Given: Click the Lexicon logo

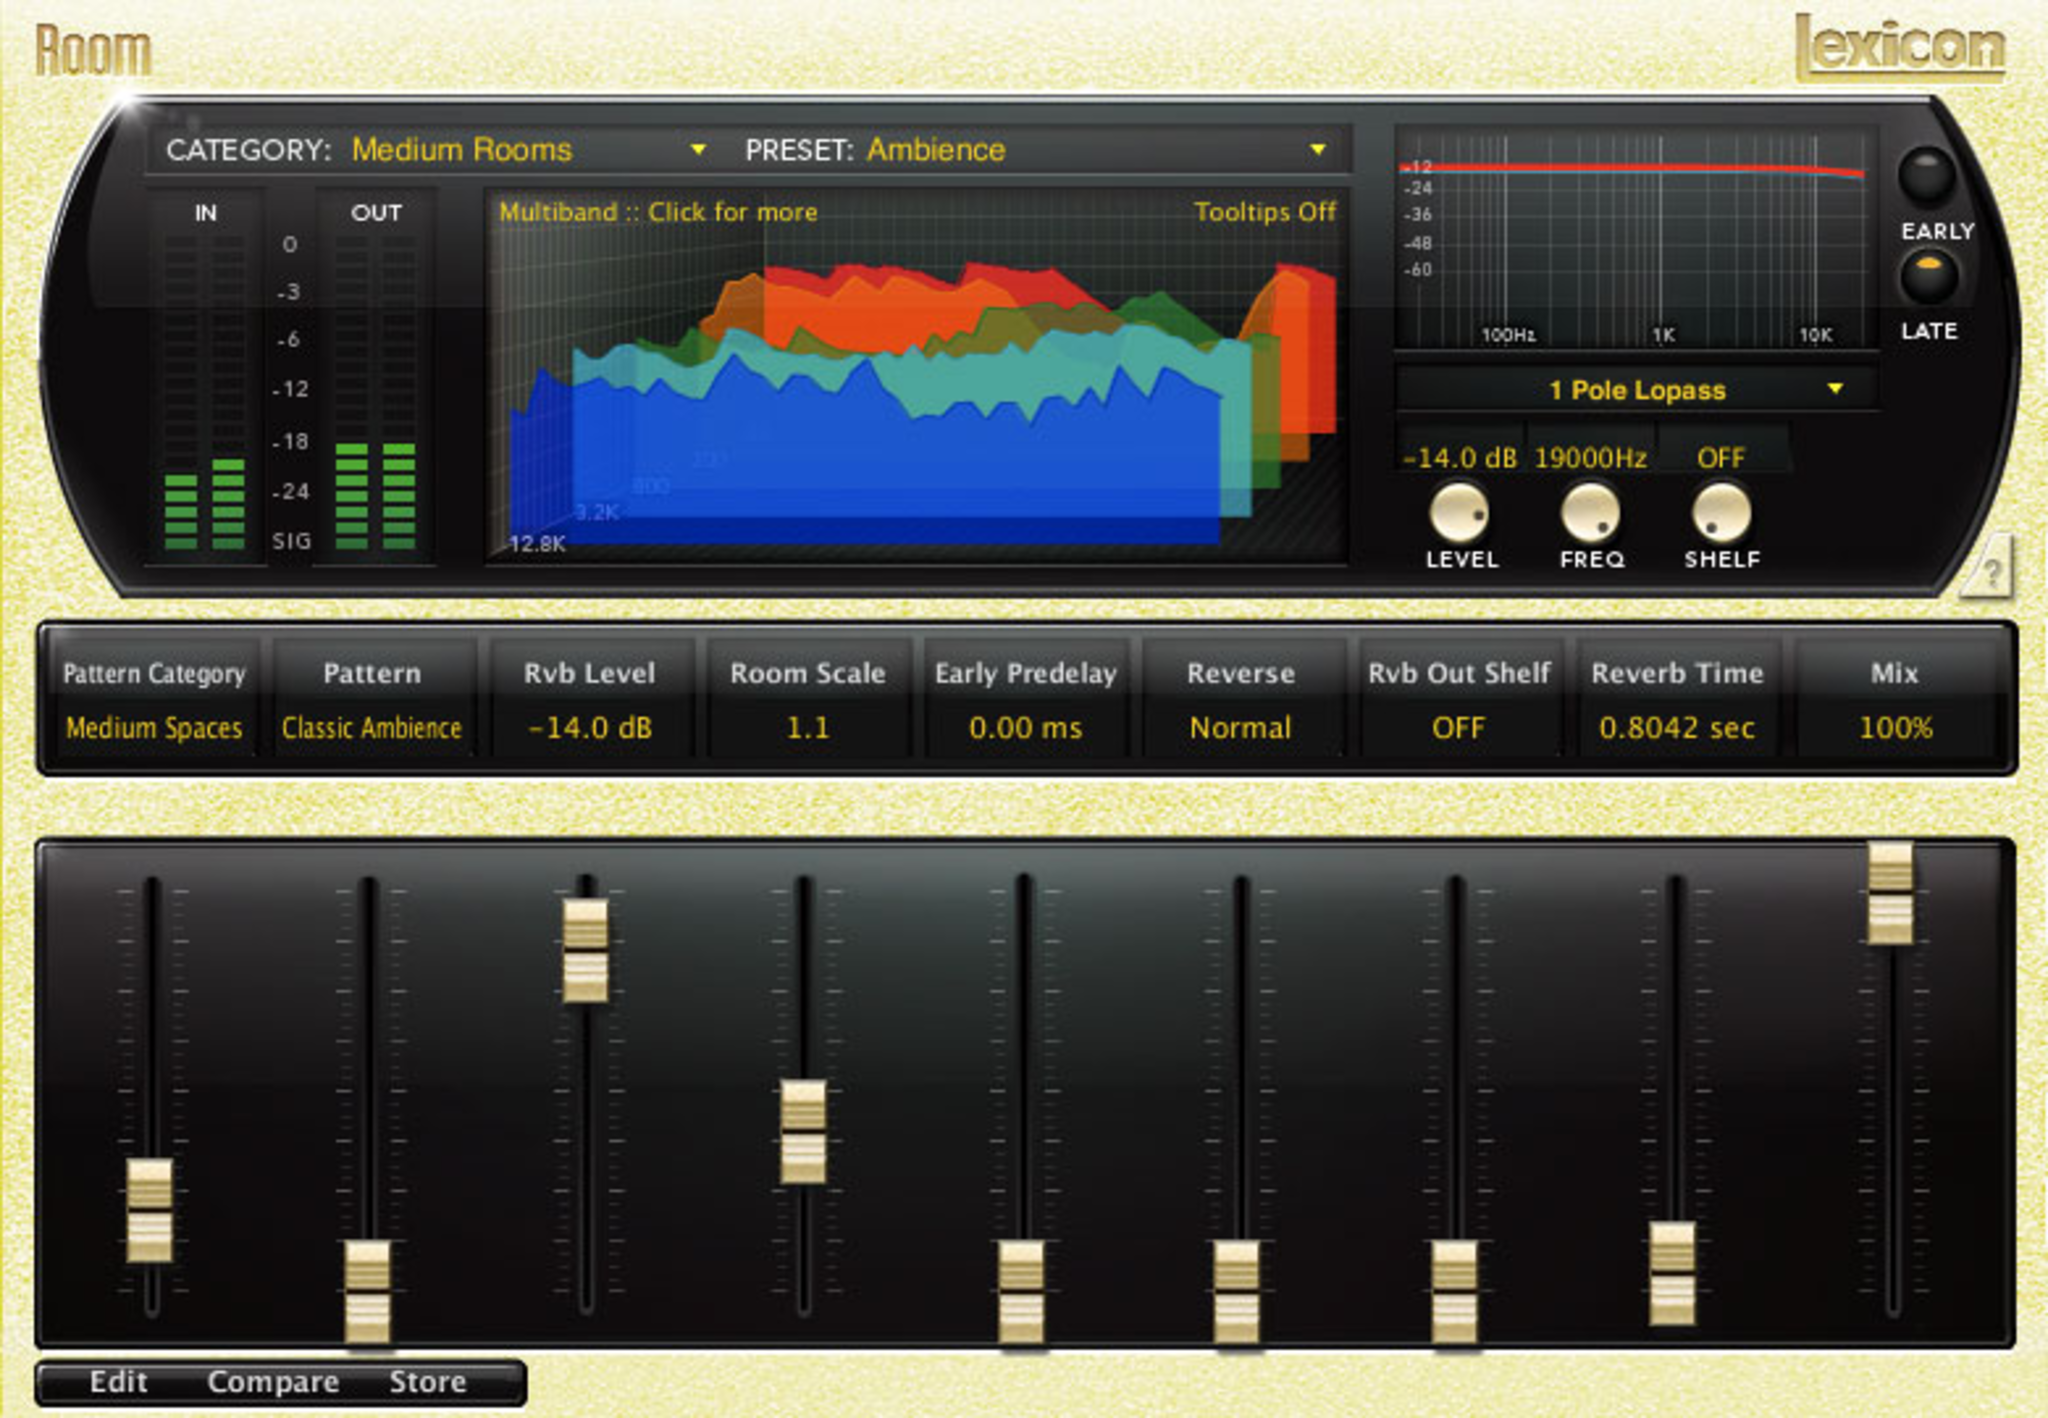Looking at the screenshot, I should pyautogui.click(x=1900, y=46).
